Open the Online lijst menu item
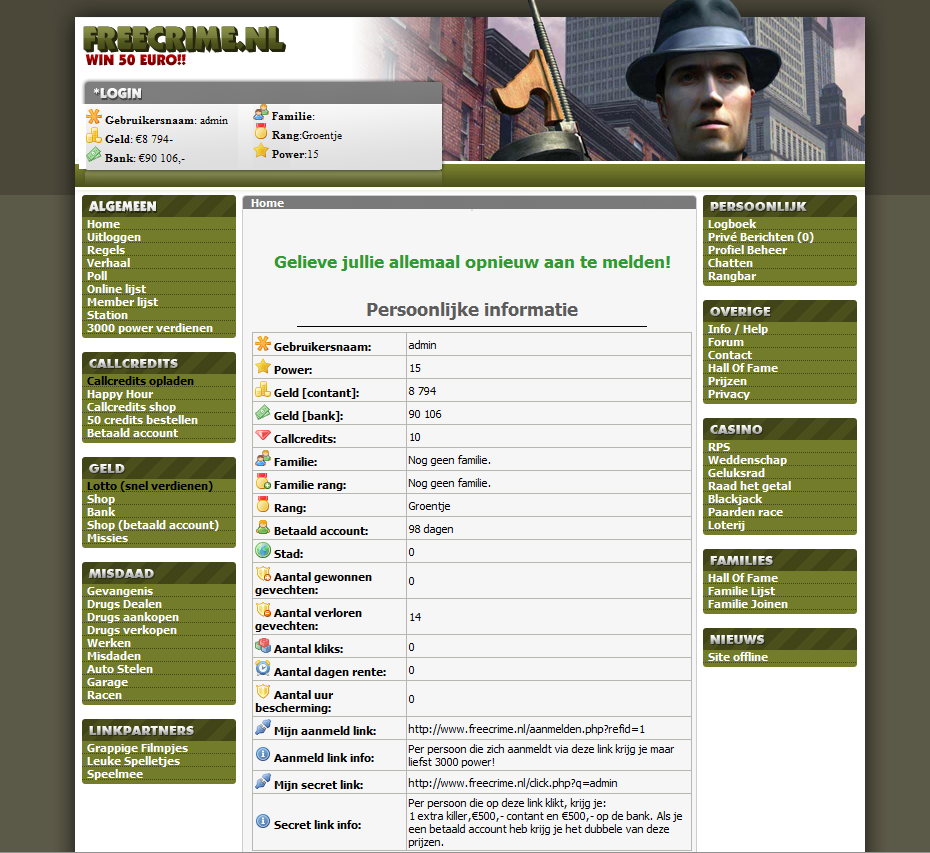The height and width of the screenshot is (853, 930). (116, 289)
